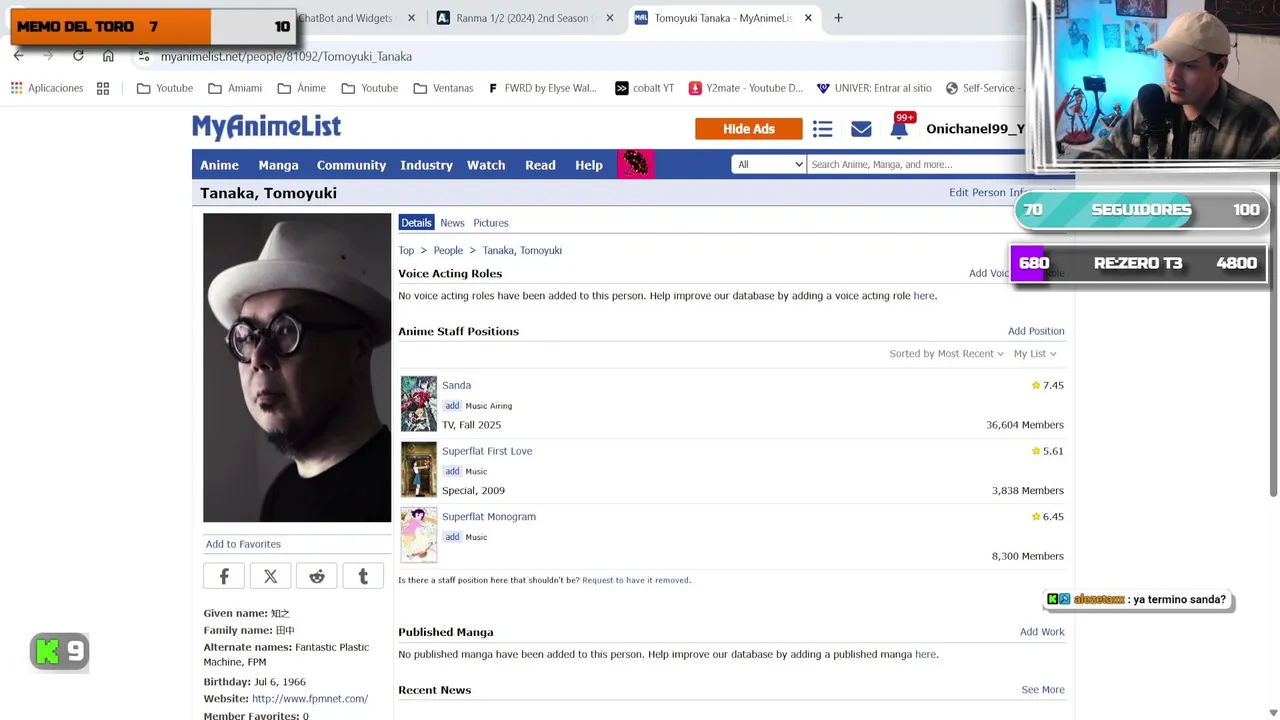
Task: Open the Ánime bookmark folder
Action: pyautogui.click(x=302, y=88)
